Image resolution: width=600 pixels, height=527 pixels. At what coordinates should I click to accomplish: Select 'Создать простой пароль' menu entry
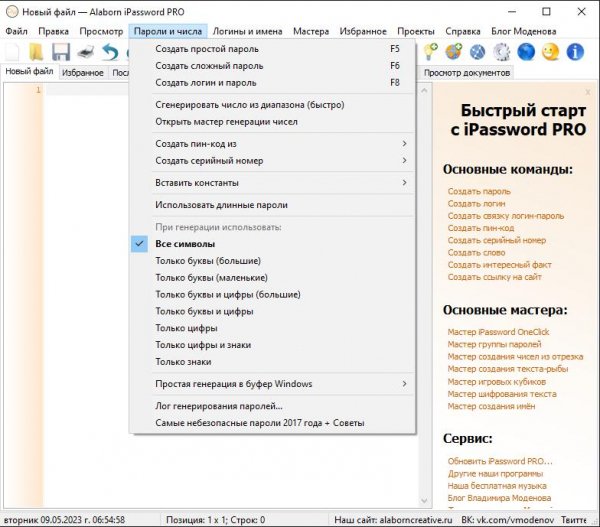click(273, 49)
